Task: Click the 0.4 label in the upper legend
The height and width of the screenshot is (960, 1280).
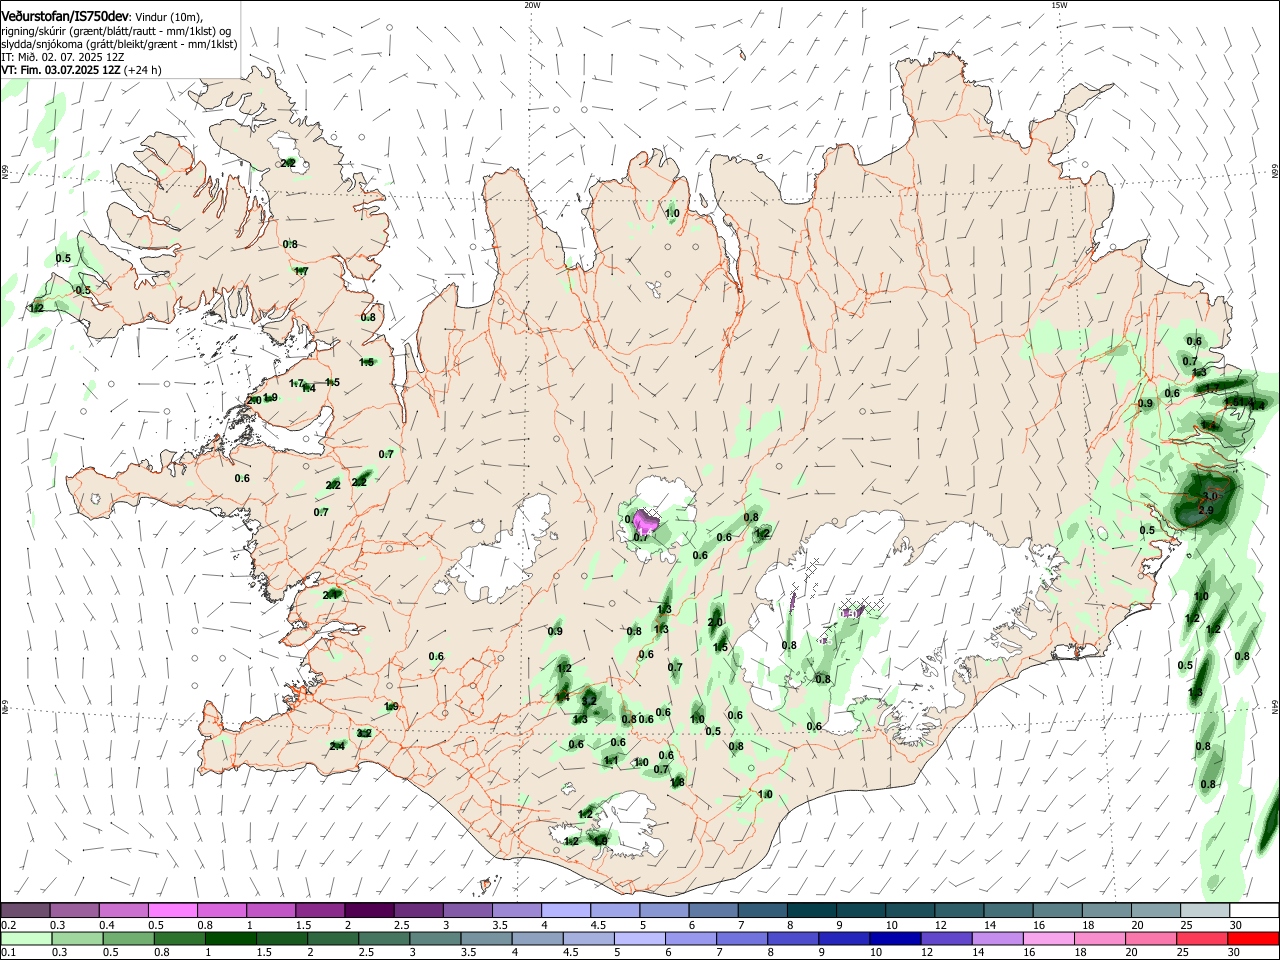Action: [107, 925]
